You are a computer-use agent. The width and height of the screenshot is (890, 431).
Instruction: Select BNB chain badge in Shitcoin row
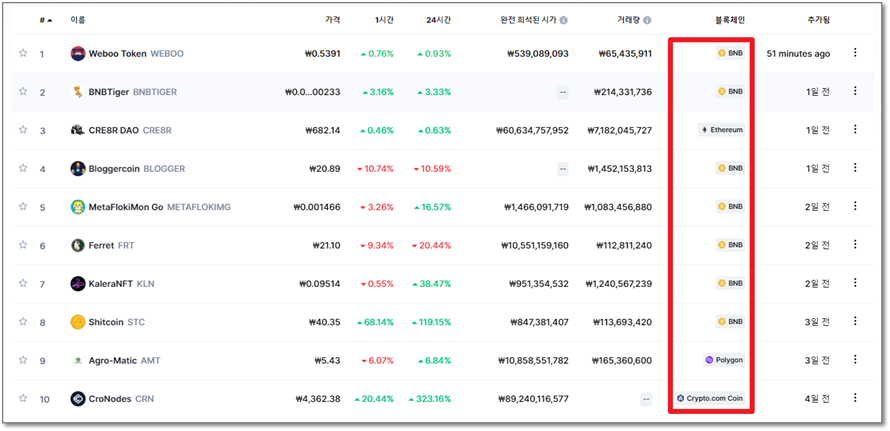point(730,321)
